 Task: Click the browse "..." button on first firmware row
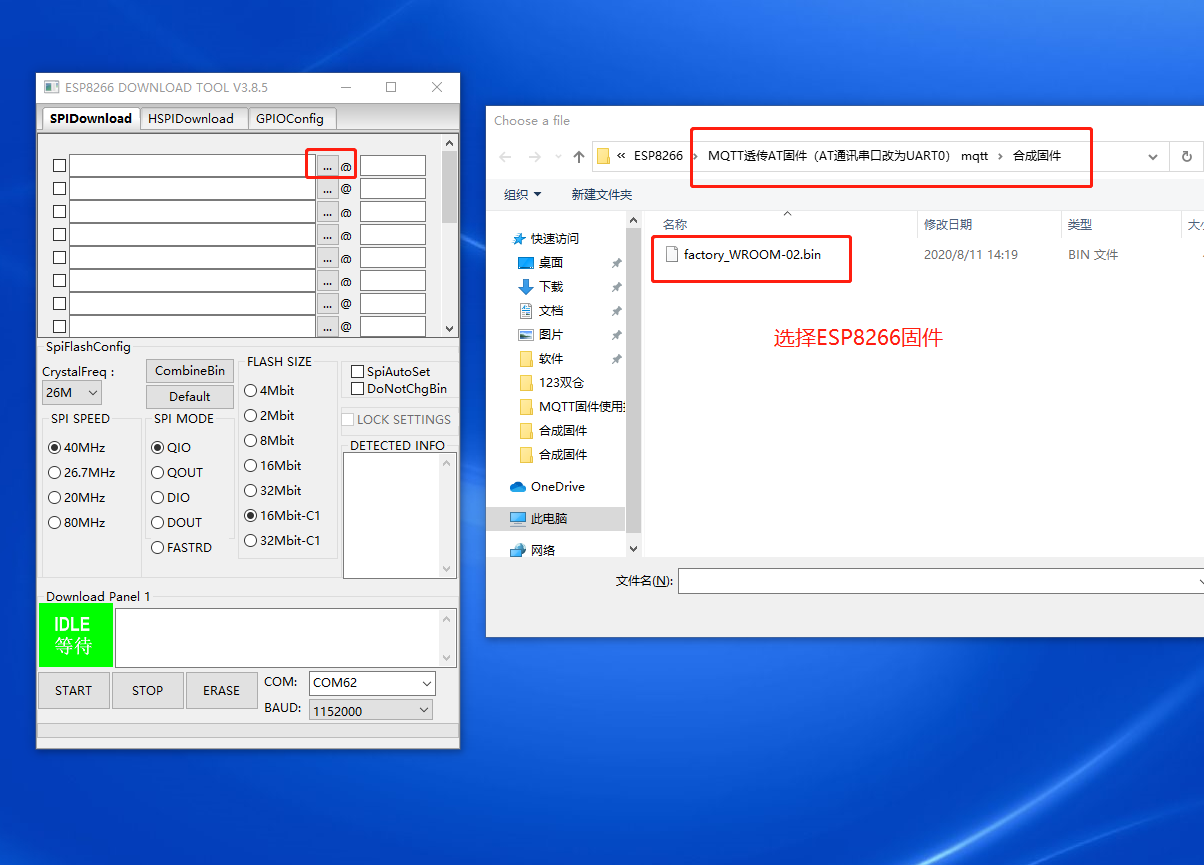pyautogui.click(x=328, y=164)
